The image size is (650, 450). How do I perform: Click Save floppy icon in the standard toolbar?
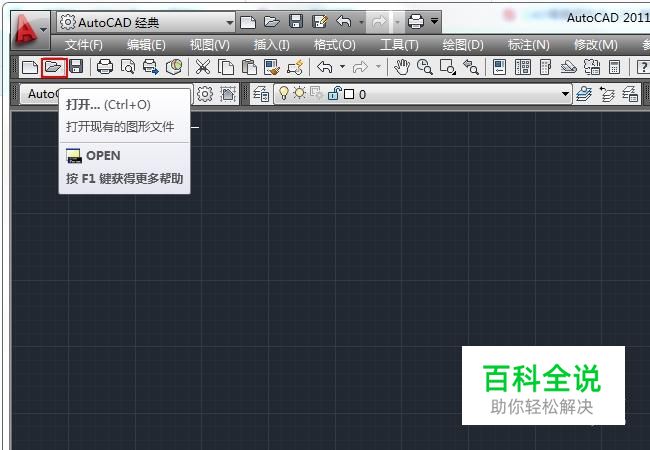[x=76, y=67]
